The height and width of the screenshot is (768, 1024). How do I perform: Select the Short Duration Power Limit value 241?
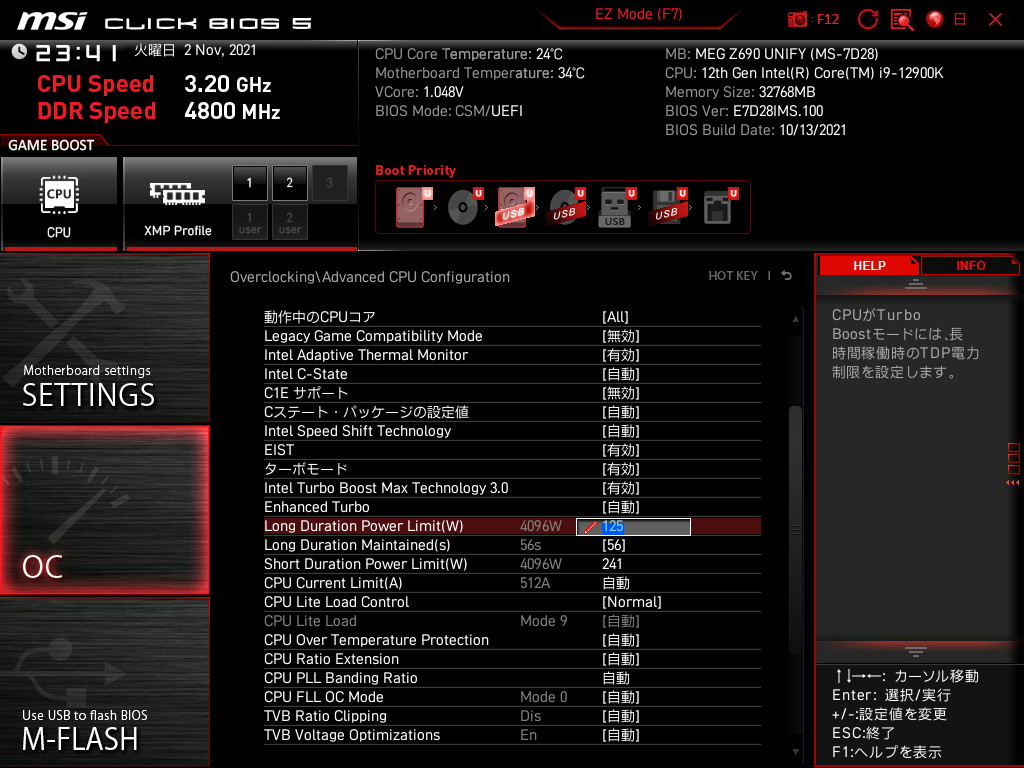(x=612, y=564)
